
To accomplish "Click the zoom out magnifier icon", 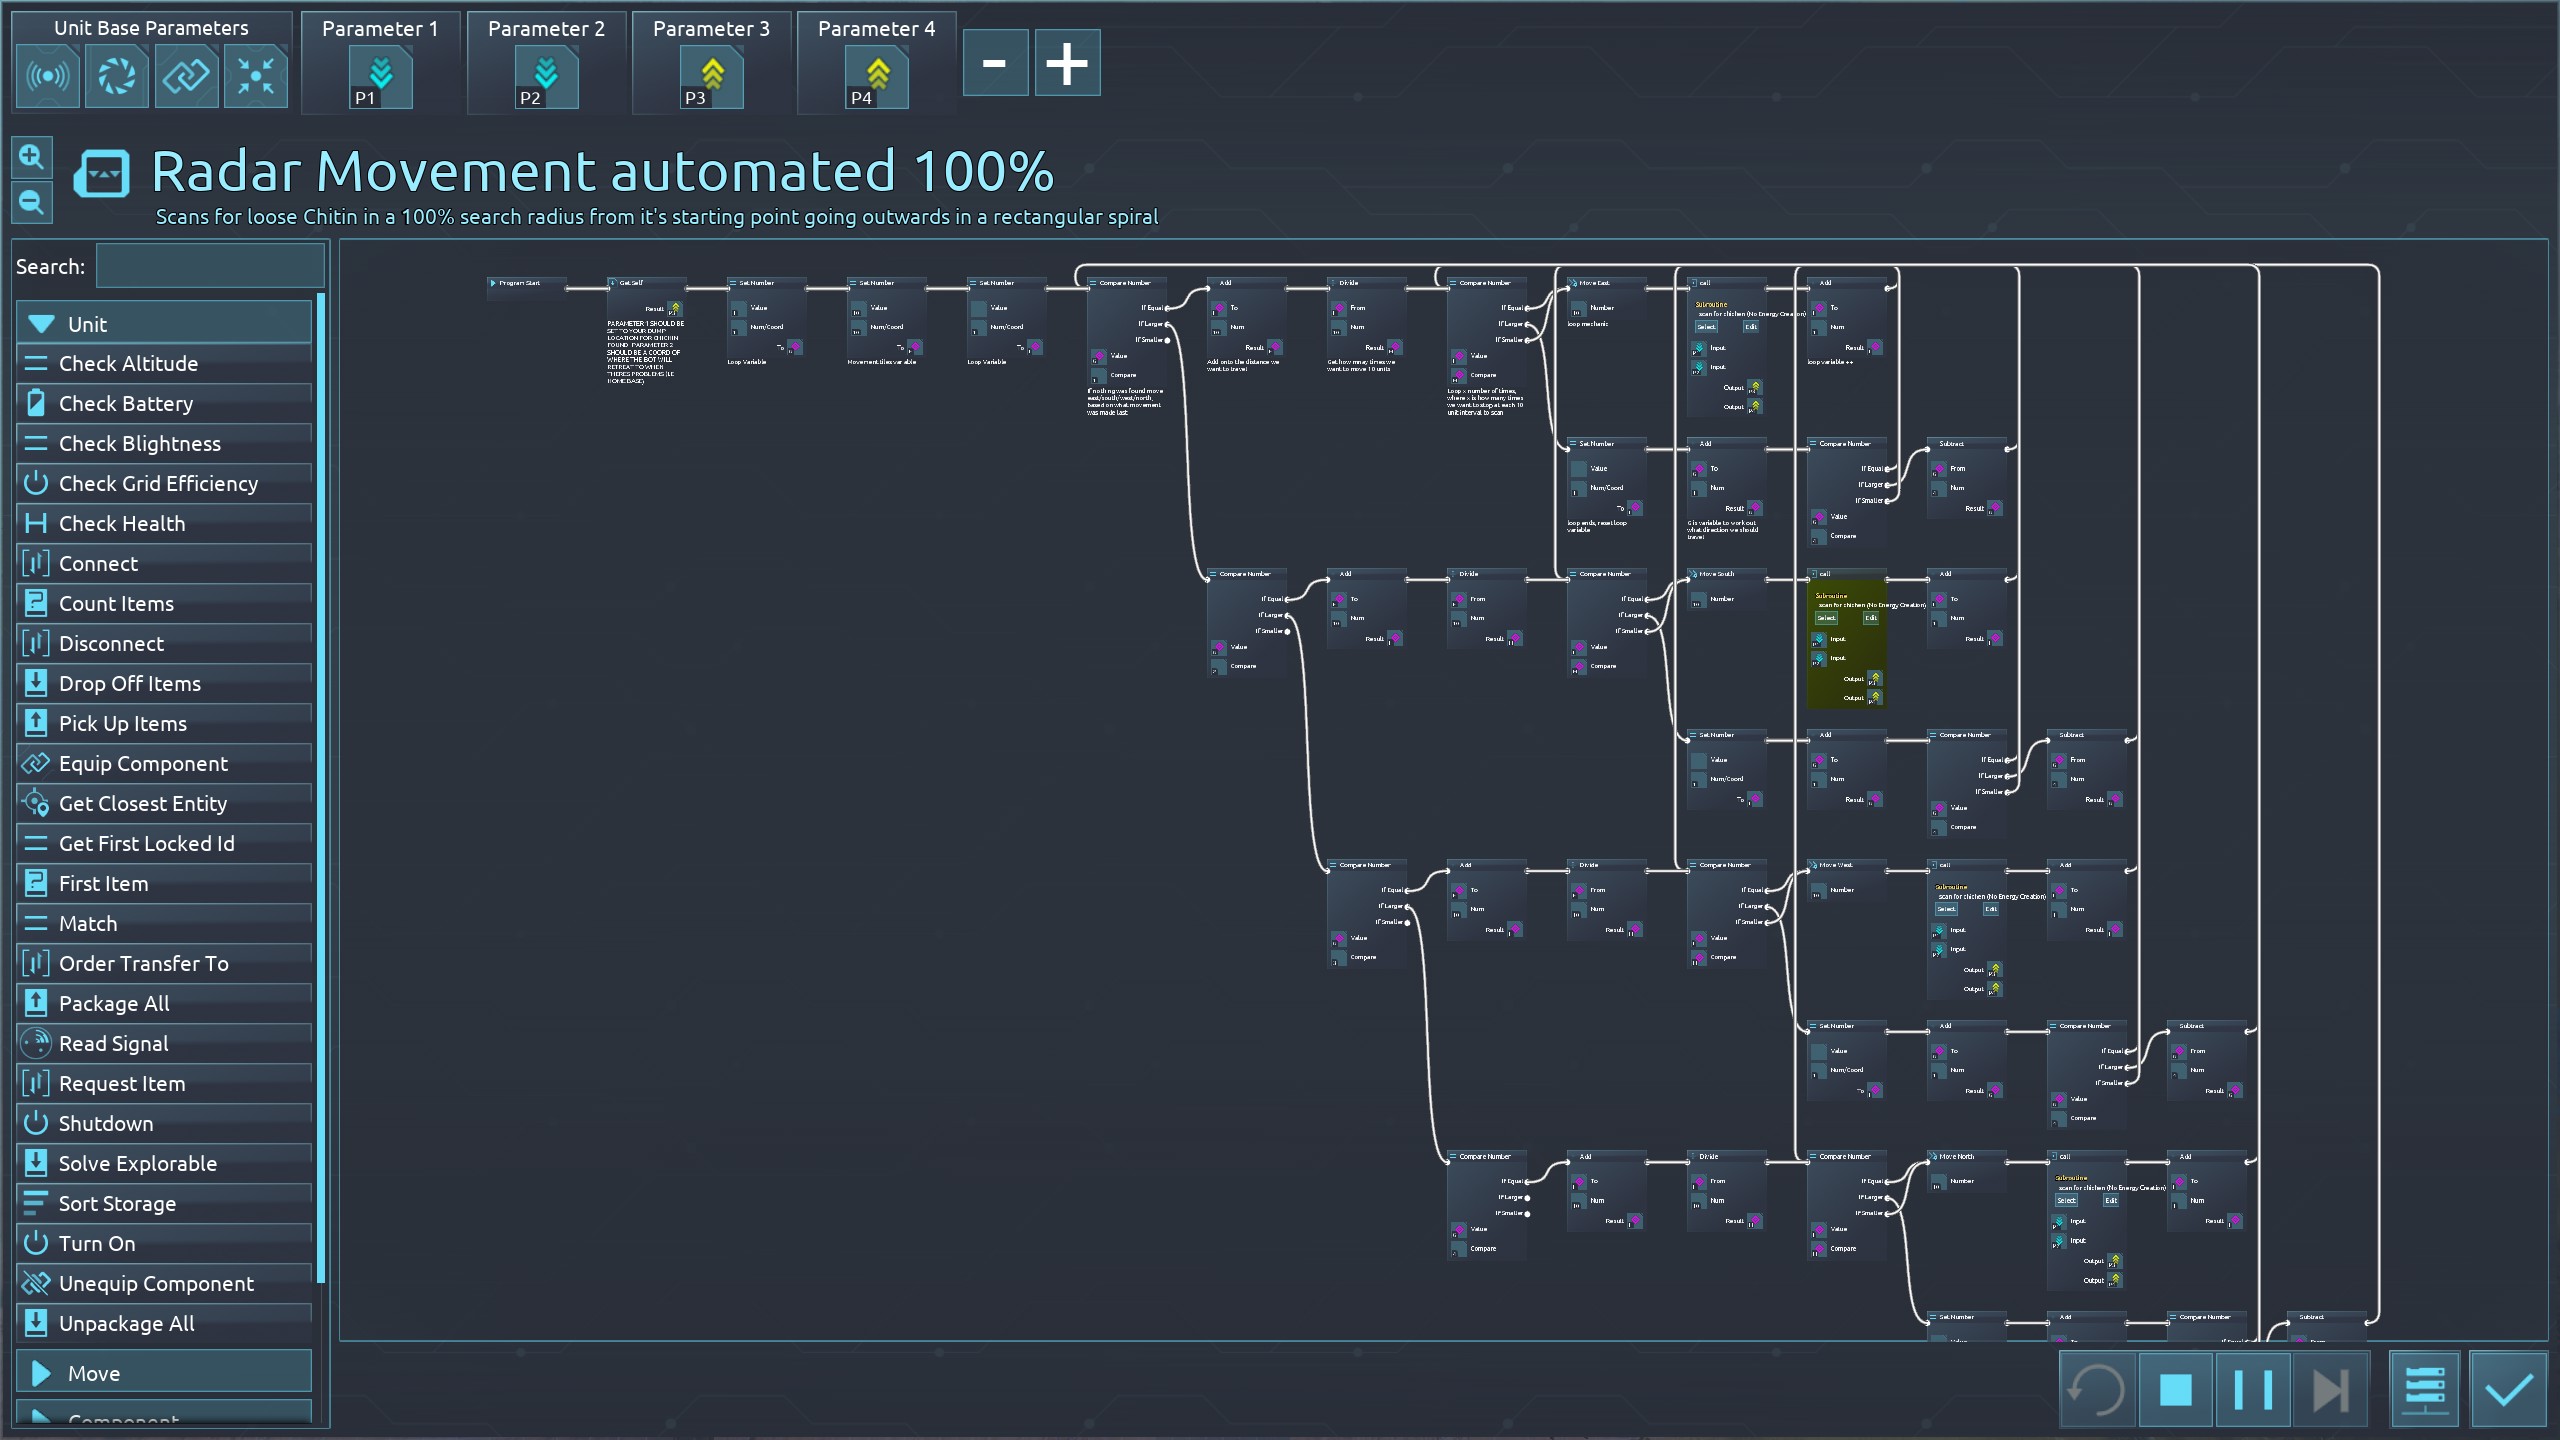I will 31,203.
